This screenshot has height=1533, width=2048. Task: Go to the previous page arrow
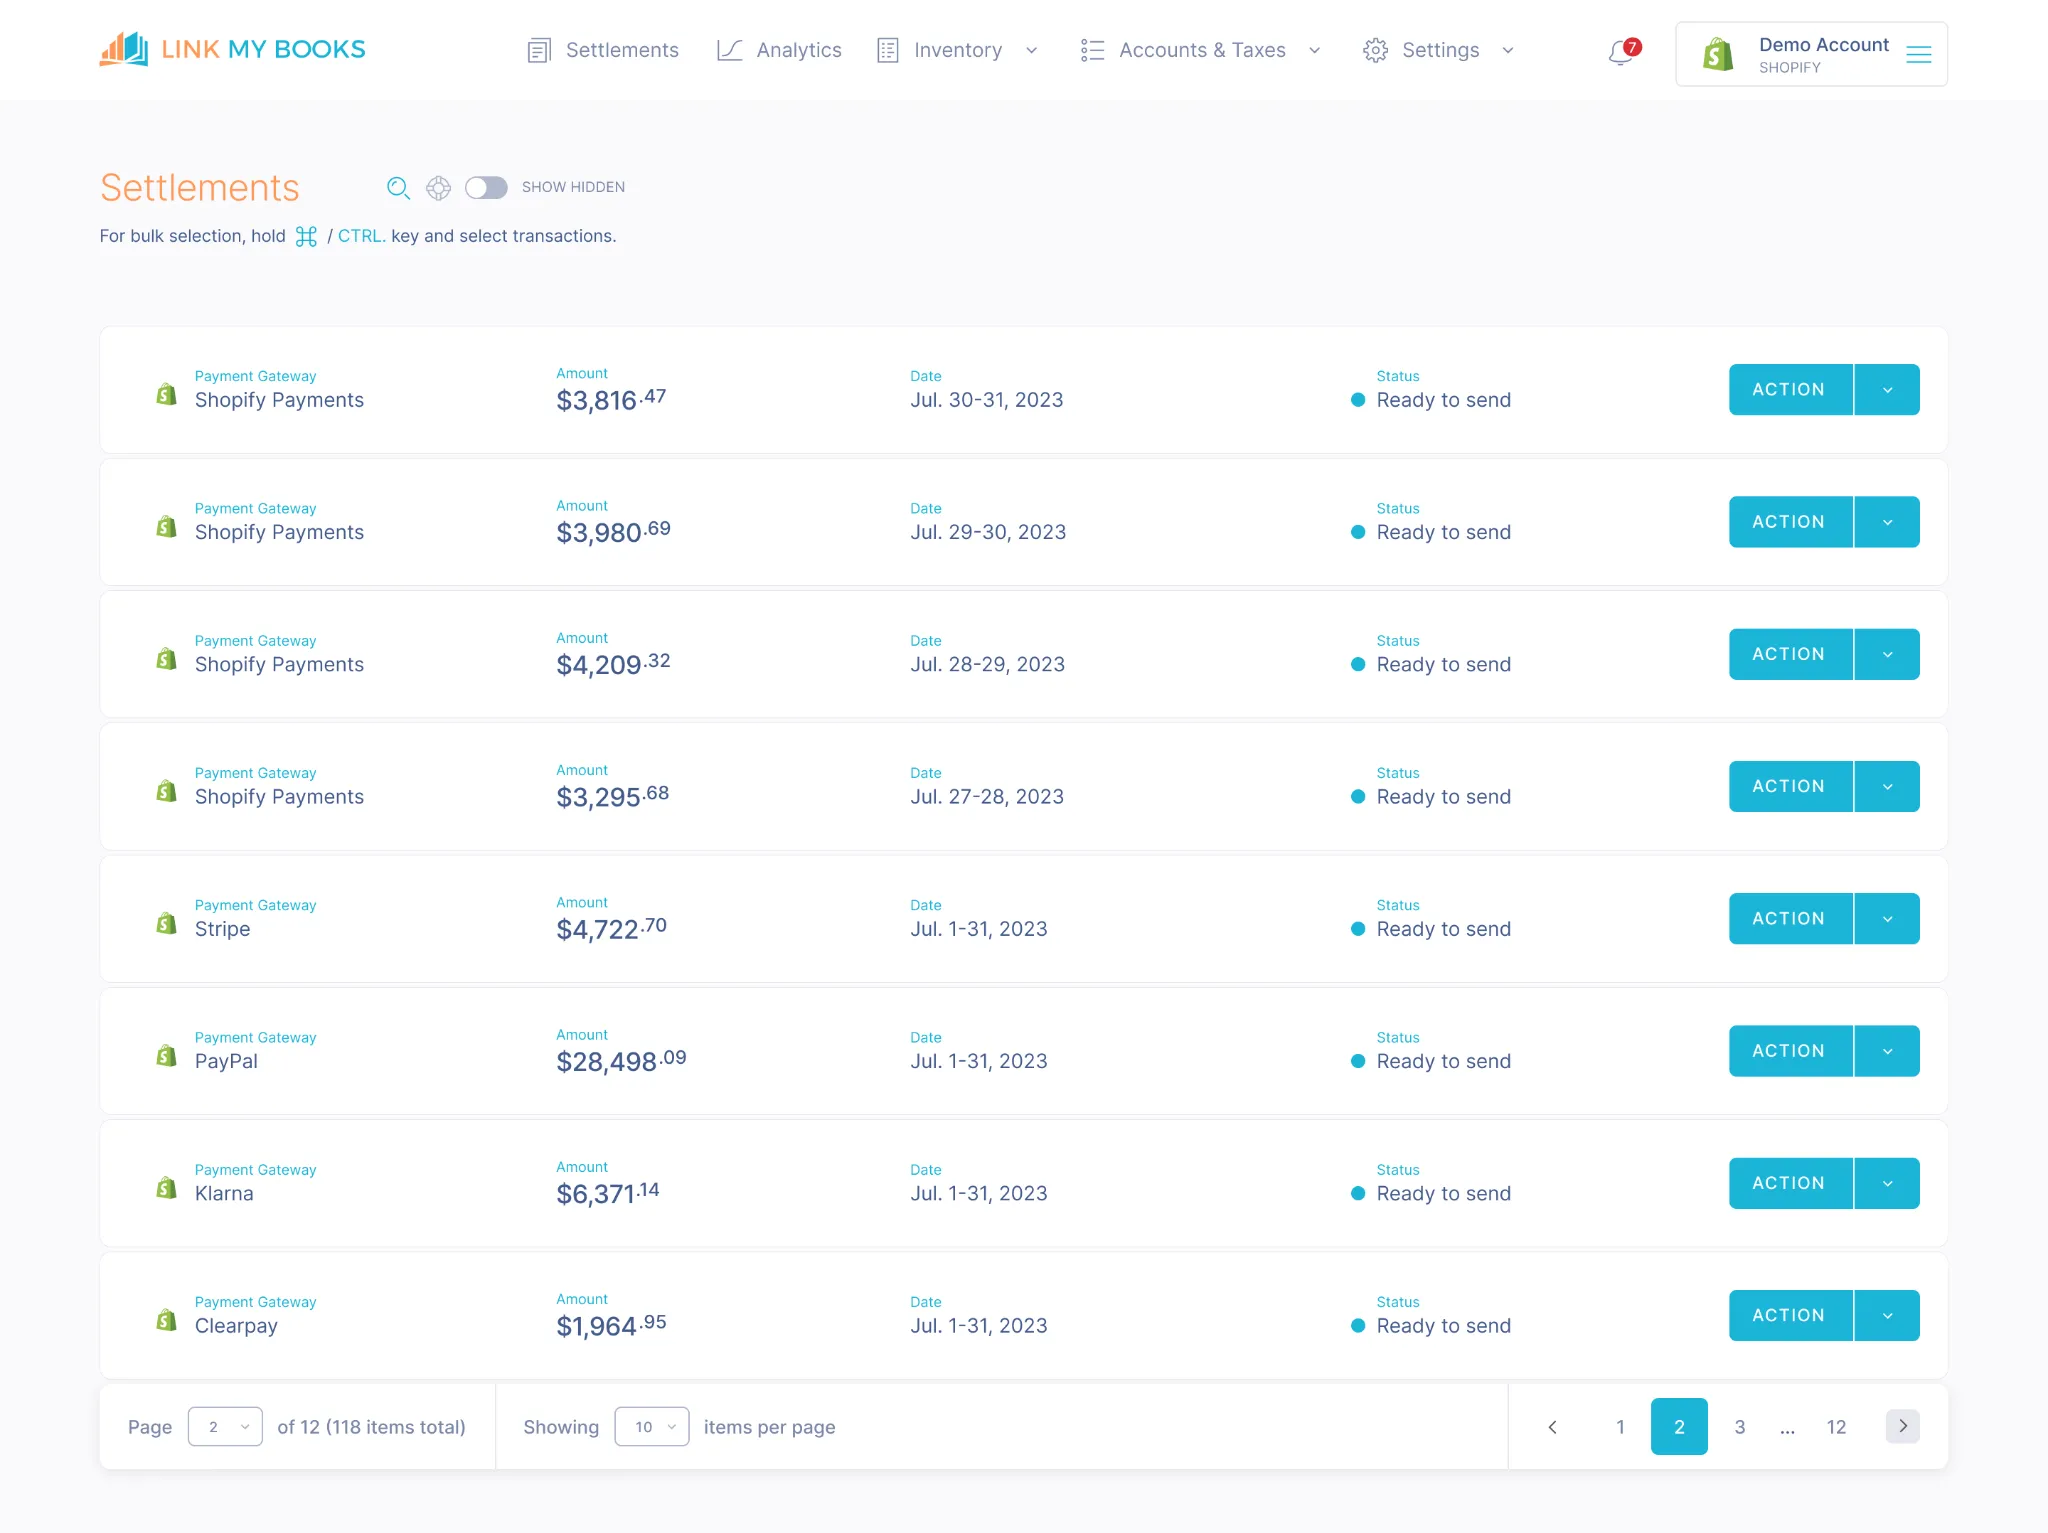tap(1552, 1427)
